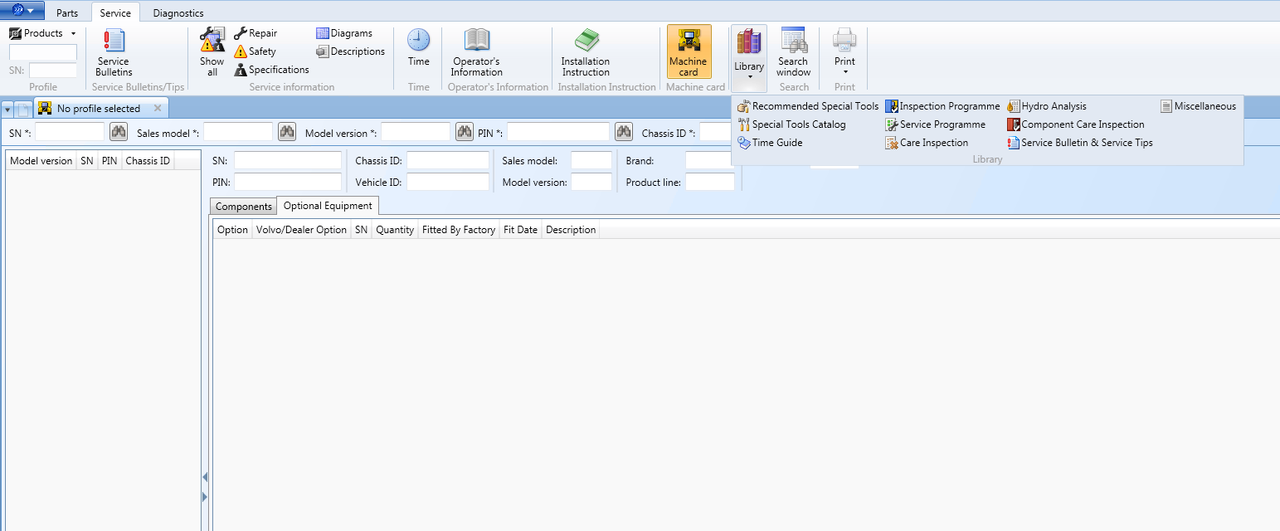Open Safety information
This screenshot has height=531, width=1280.
pyautogui.click(x=255, y=51)
